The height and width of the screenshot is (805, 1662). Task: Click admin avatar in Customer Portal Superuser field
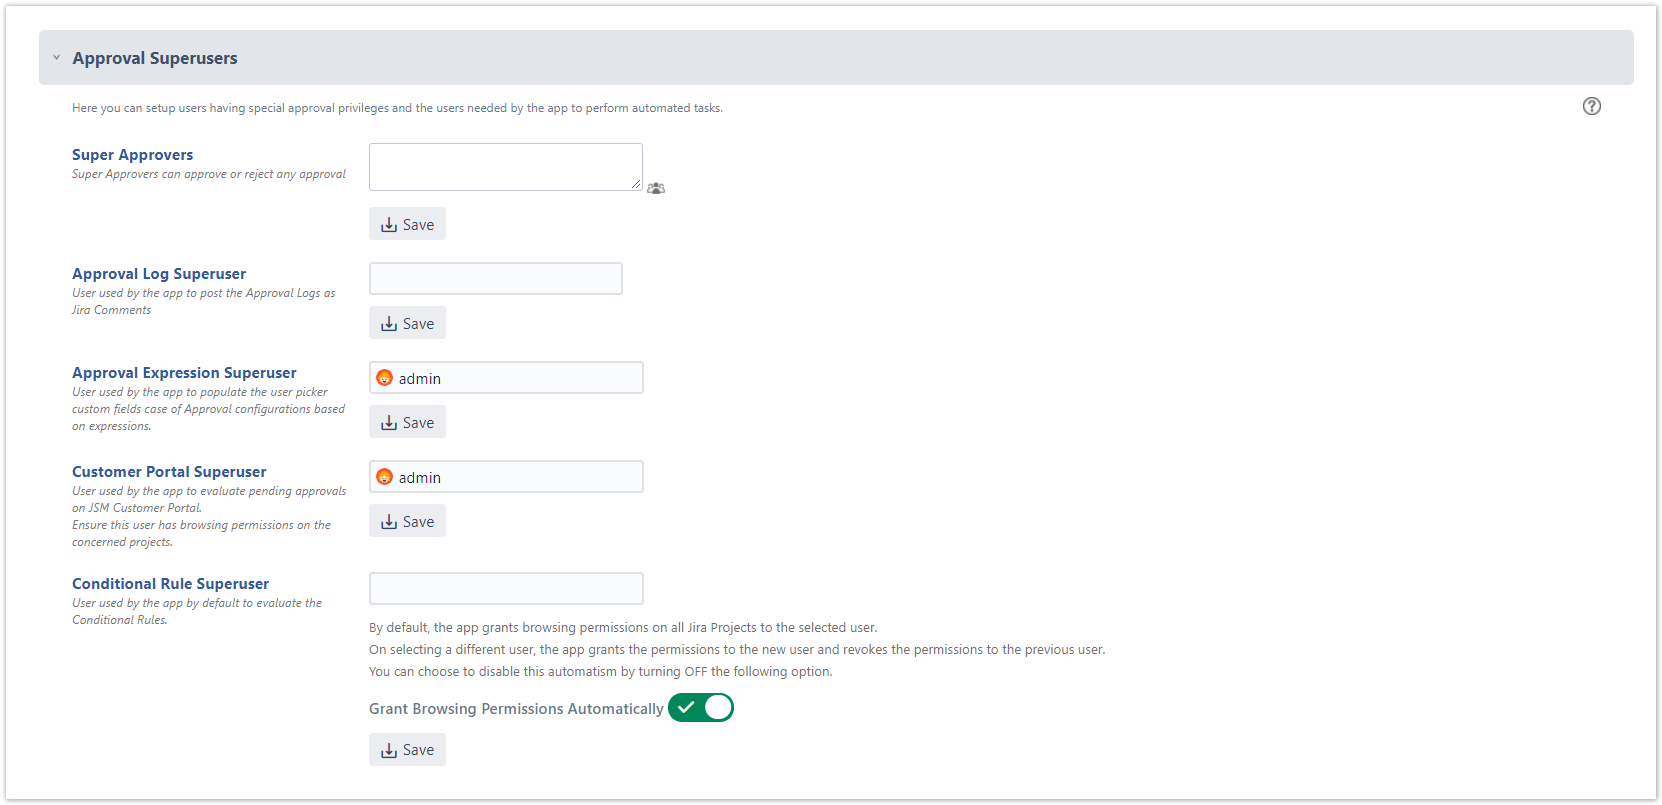[x=384, y=477]
